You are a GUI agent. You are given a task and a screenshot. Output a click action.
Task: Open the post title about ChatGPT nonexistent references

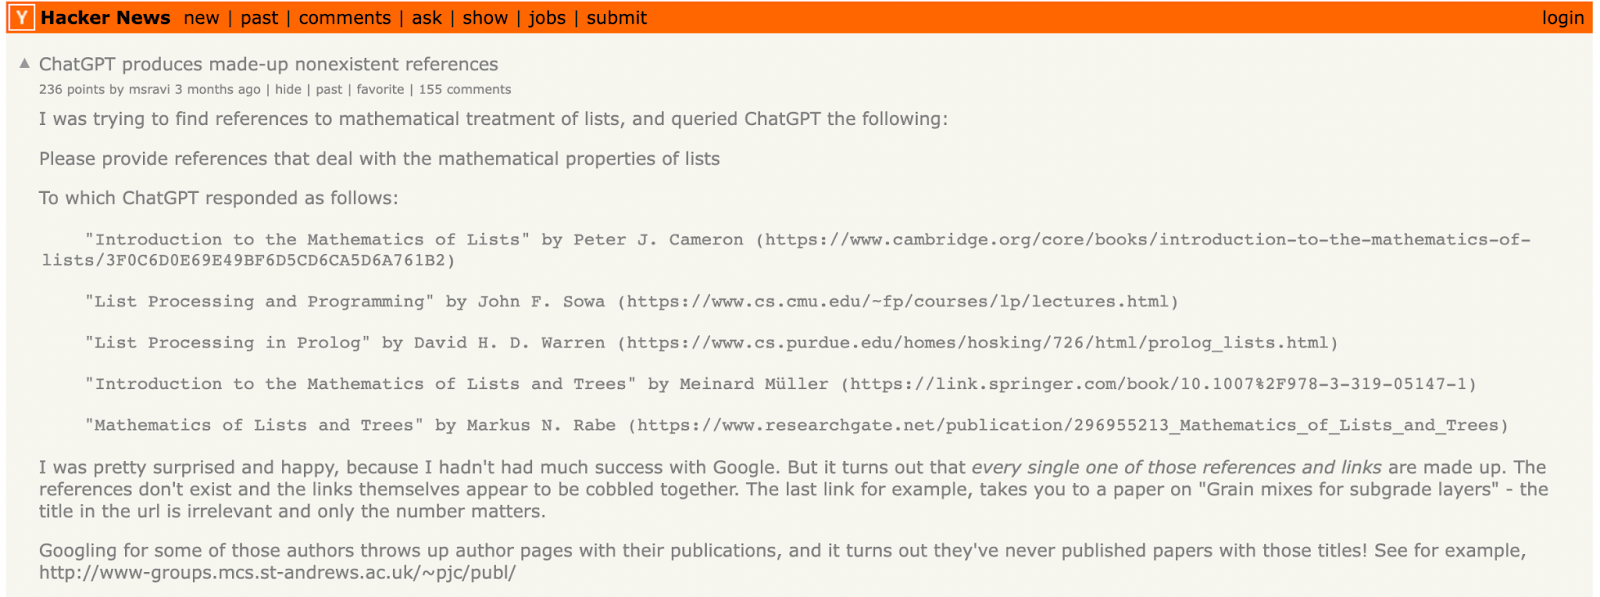(x=268, y=64)
